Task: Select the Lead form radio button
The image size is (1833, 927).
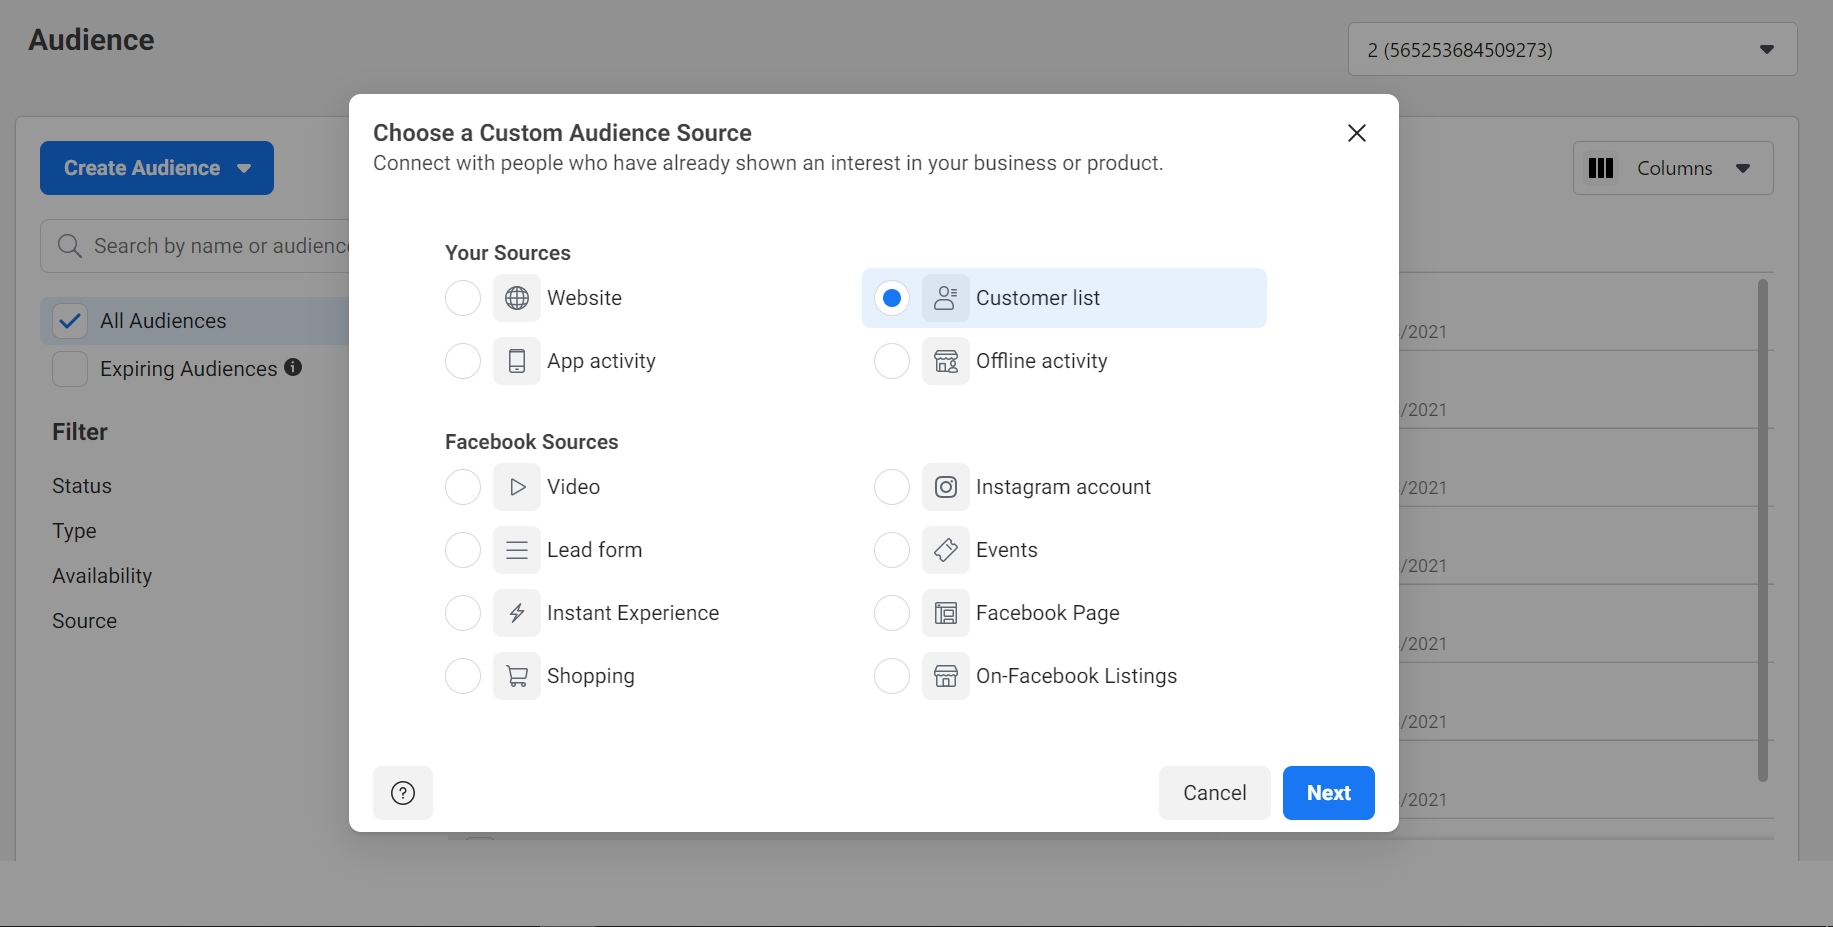Action: click(463, 550)
